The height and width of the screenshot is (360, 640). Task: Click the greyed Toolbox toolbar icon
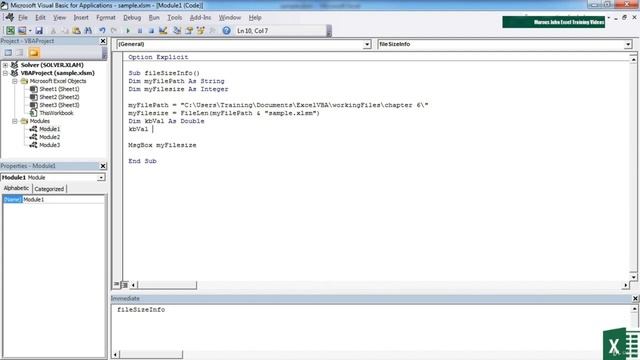point(212,31)
